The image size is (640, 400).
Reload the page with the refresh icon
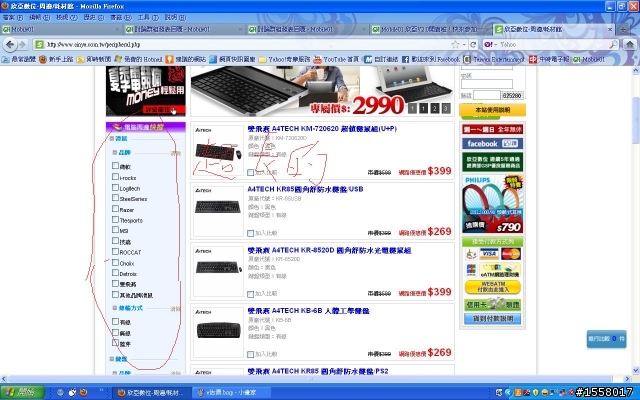pyautogui.click(x=473, y=44)
